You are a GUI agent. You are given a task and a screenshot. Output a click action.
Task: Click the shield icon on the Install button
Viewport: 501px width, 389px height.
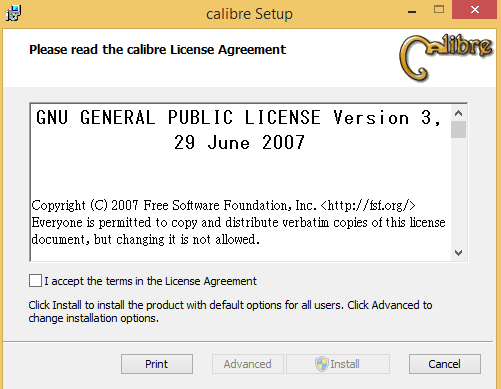[x=322, y=364]
